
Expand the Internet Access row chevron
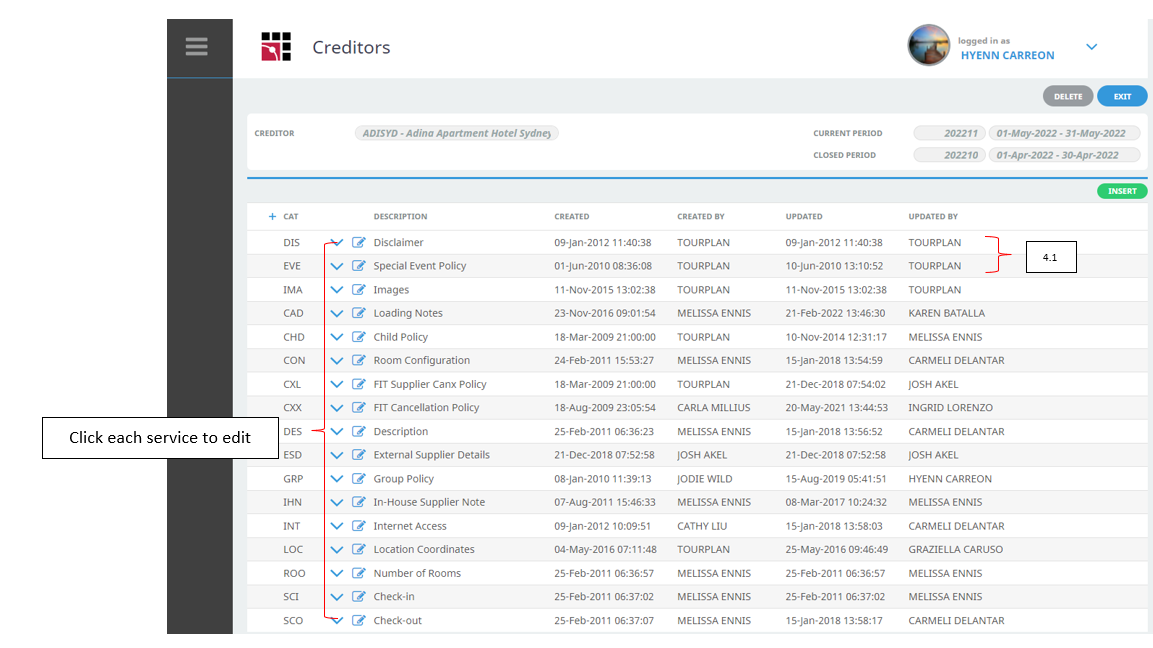point(337,526)
